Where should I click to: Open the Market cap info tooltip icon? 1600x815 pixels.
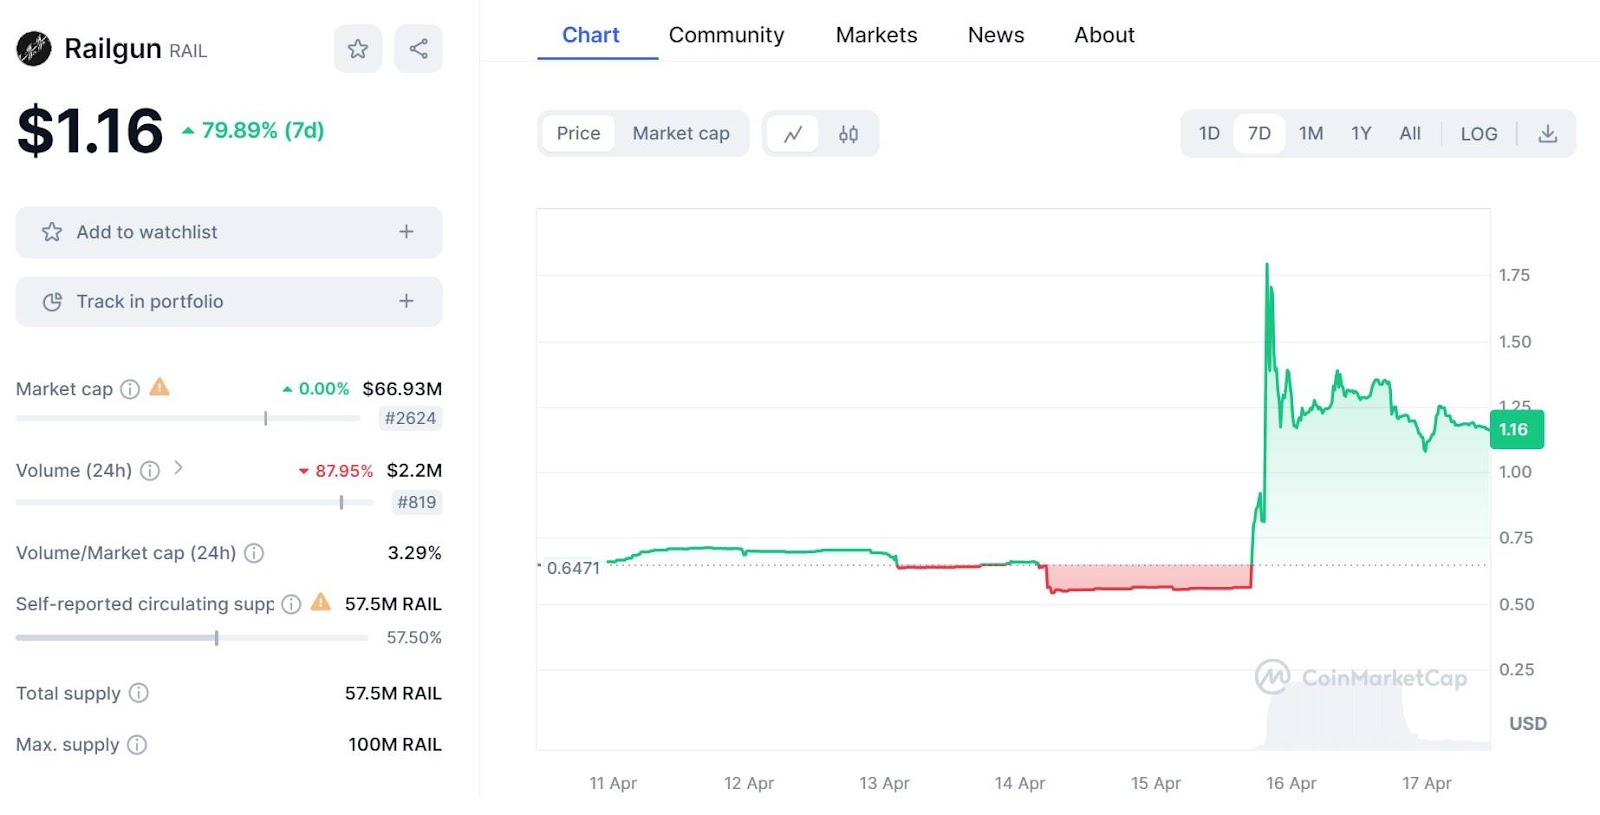click(x=130, y=389)
